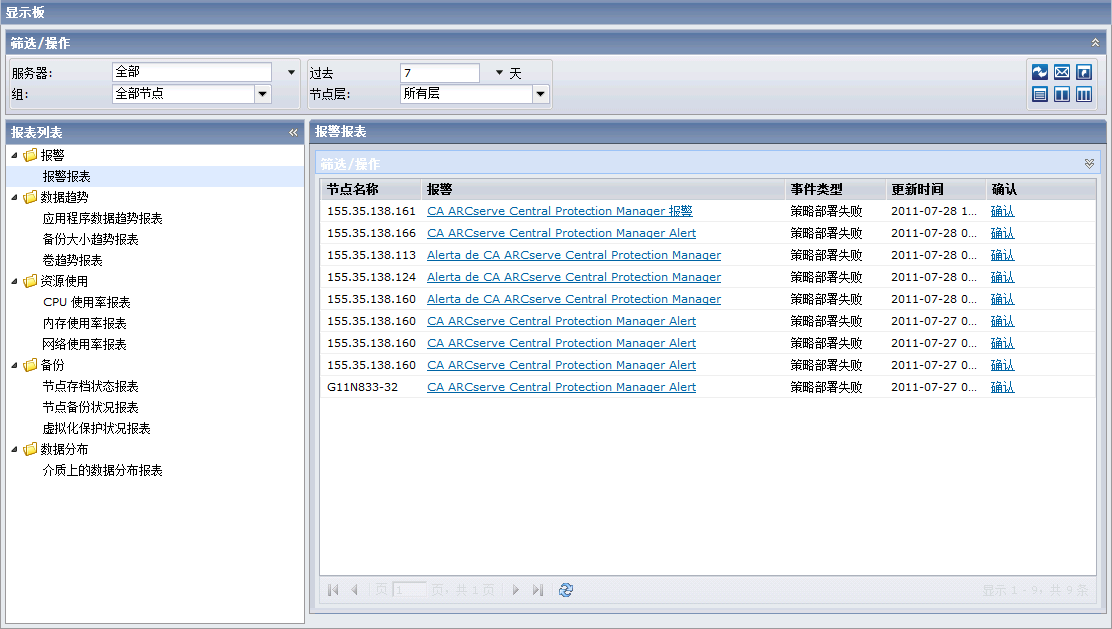Screen dimensions: 1112x629
Task: Open alert link for node 155.35.138.161
Action: 559,211
